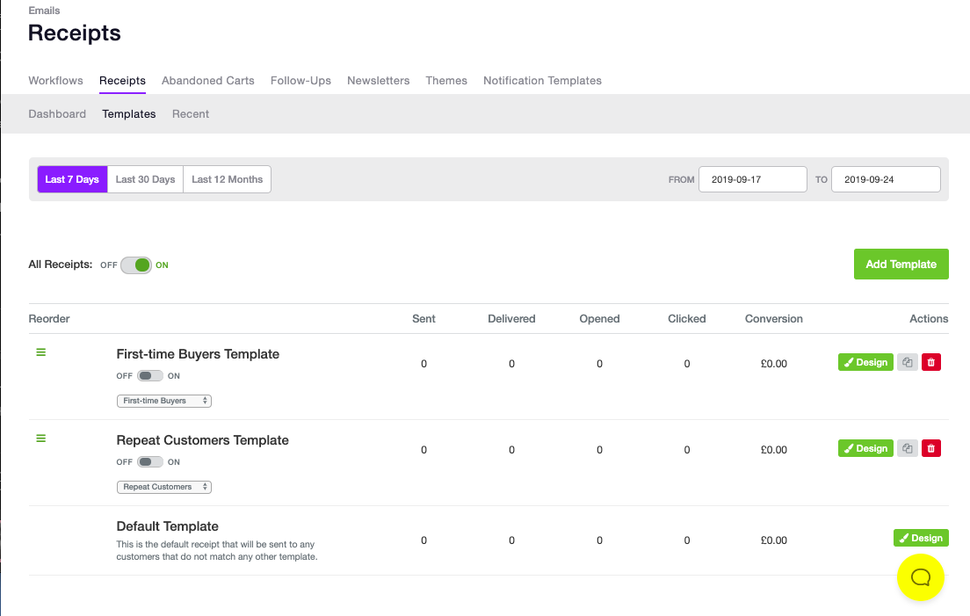Select the Last 30 Days range

coord(144,178)
